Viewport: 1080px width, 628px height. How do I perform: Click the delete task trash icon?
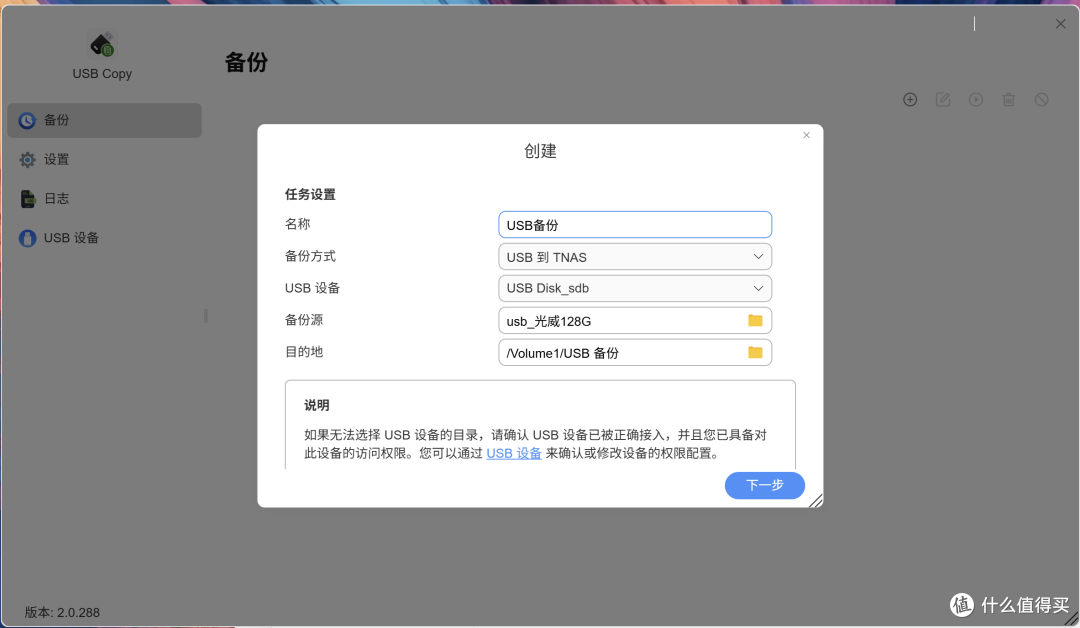pos(1008,100)
